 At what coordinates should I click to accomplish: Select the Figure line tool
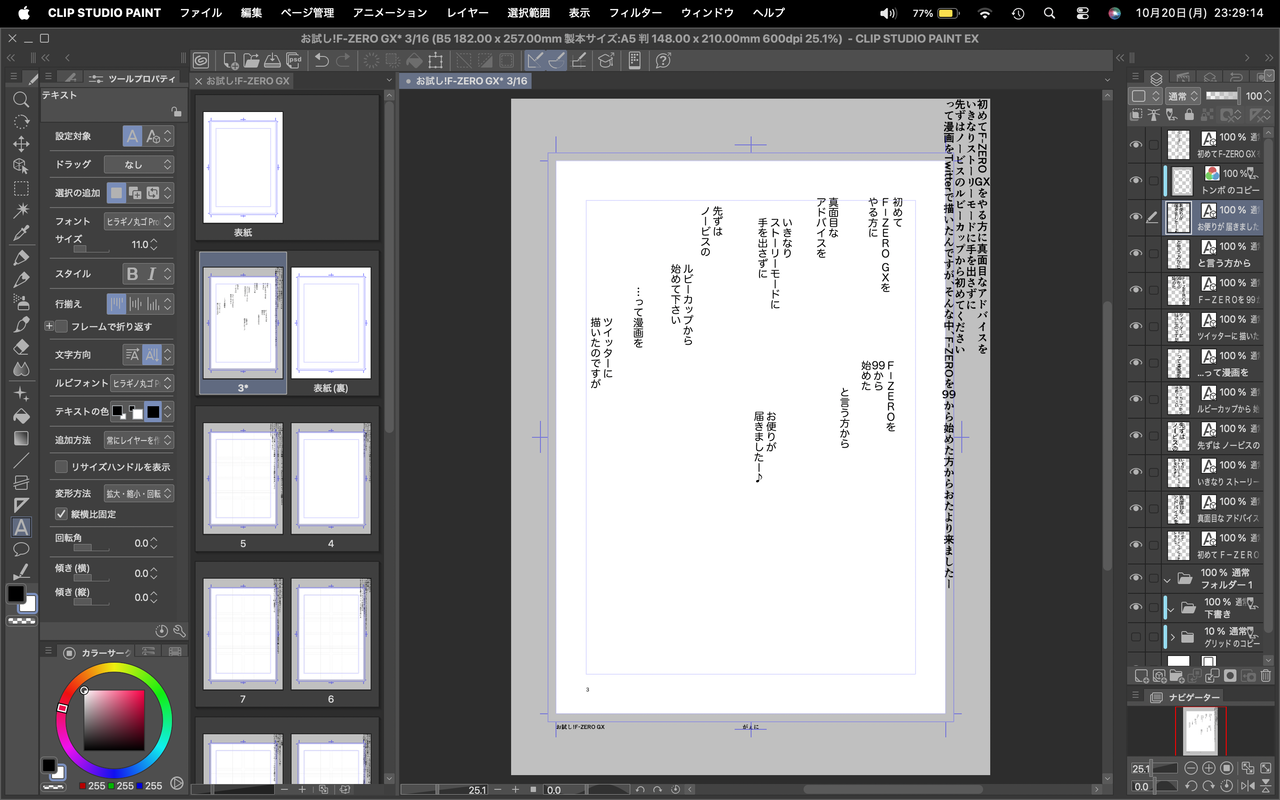20,460
